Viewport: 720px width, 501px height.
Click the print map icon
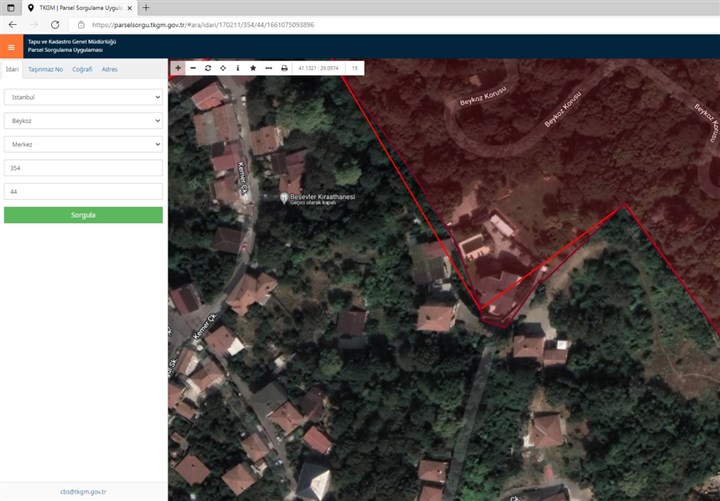284,68
